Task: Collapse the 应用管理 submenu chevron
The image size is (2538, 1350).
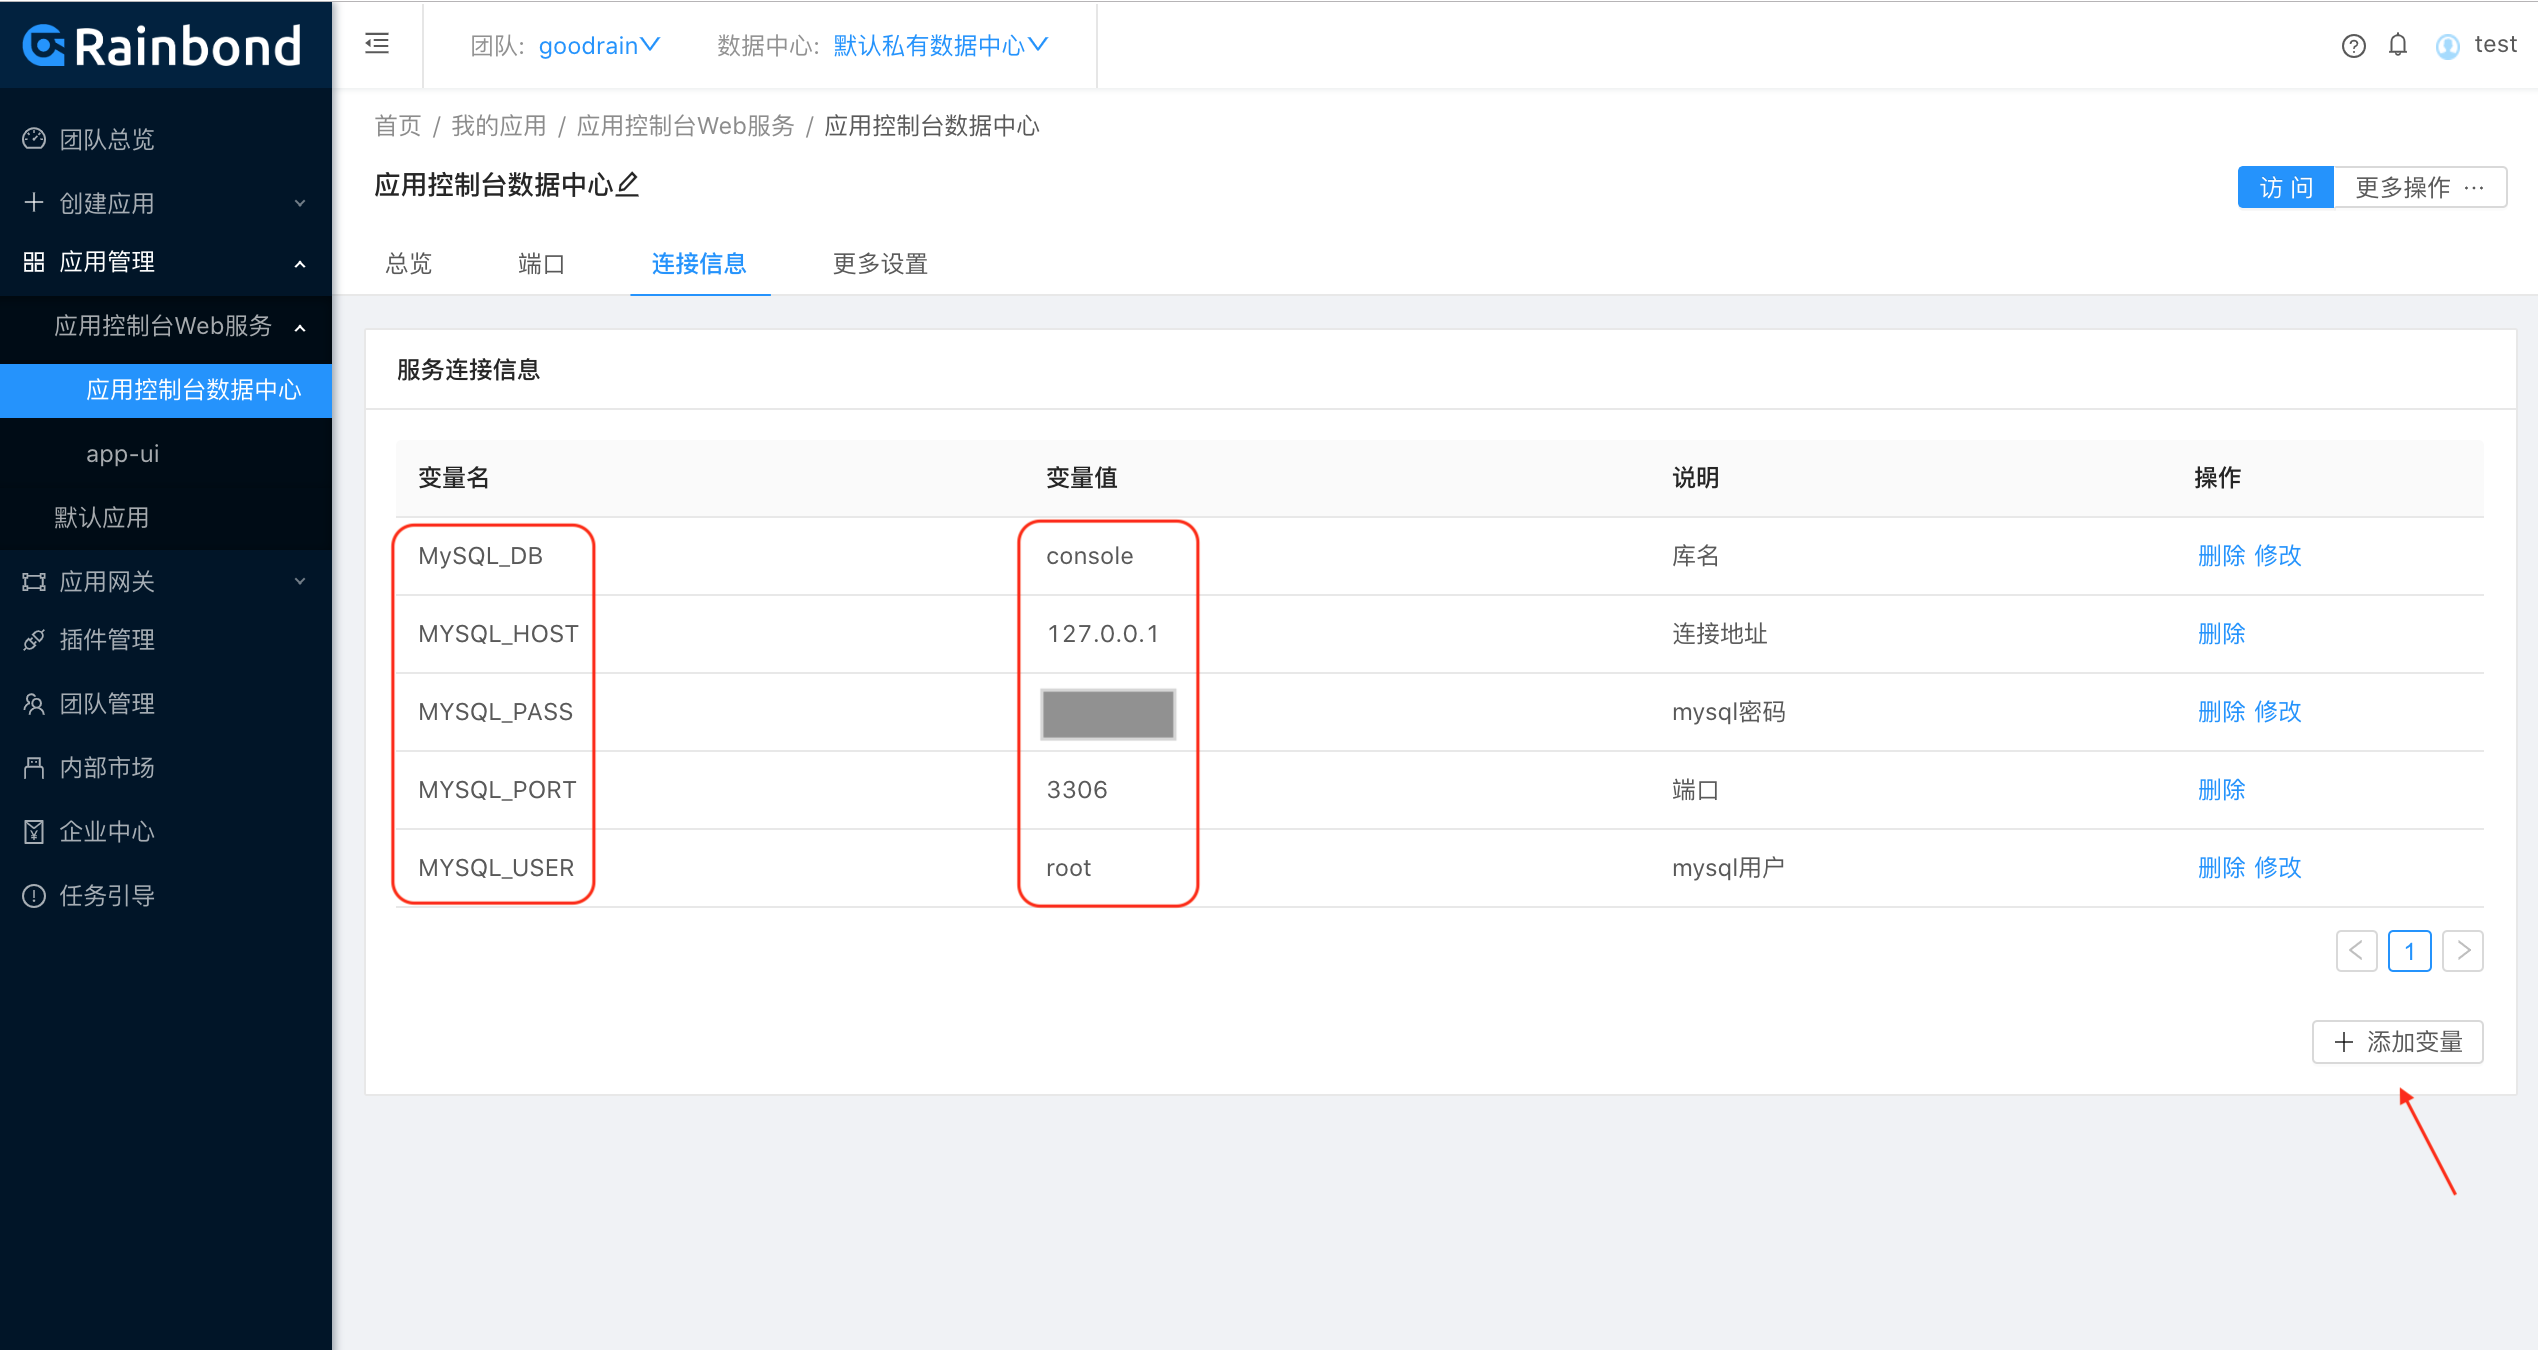Action: (x=300, y=264)
